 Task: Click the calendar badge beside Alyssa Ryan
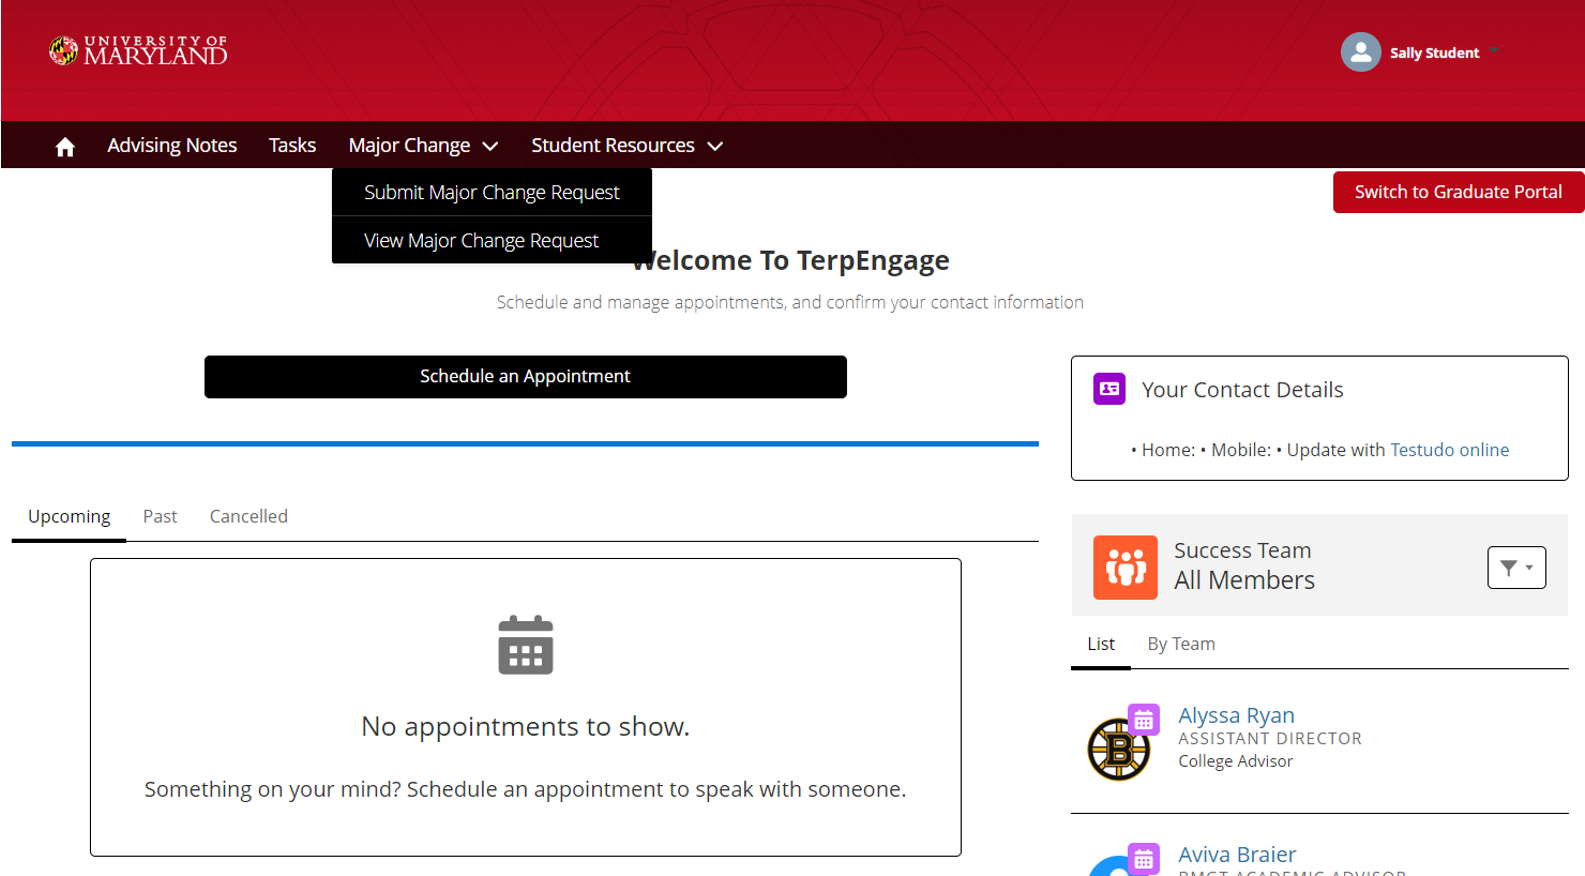[x=1144, y=719]
